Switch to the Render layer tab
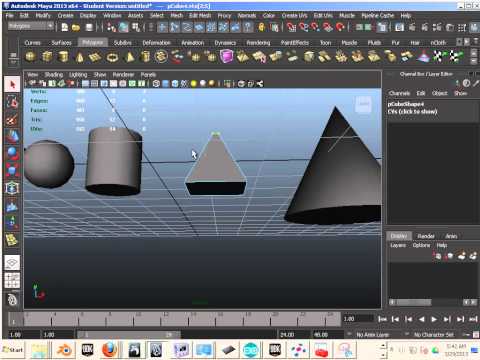This screenshot has height=360, width=480. coord(426,236)
